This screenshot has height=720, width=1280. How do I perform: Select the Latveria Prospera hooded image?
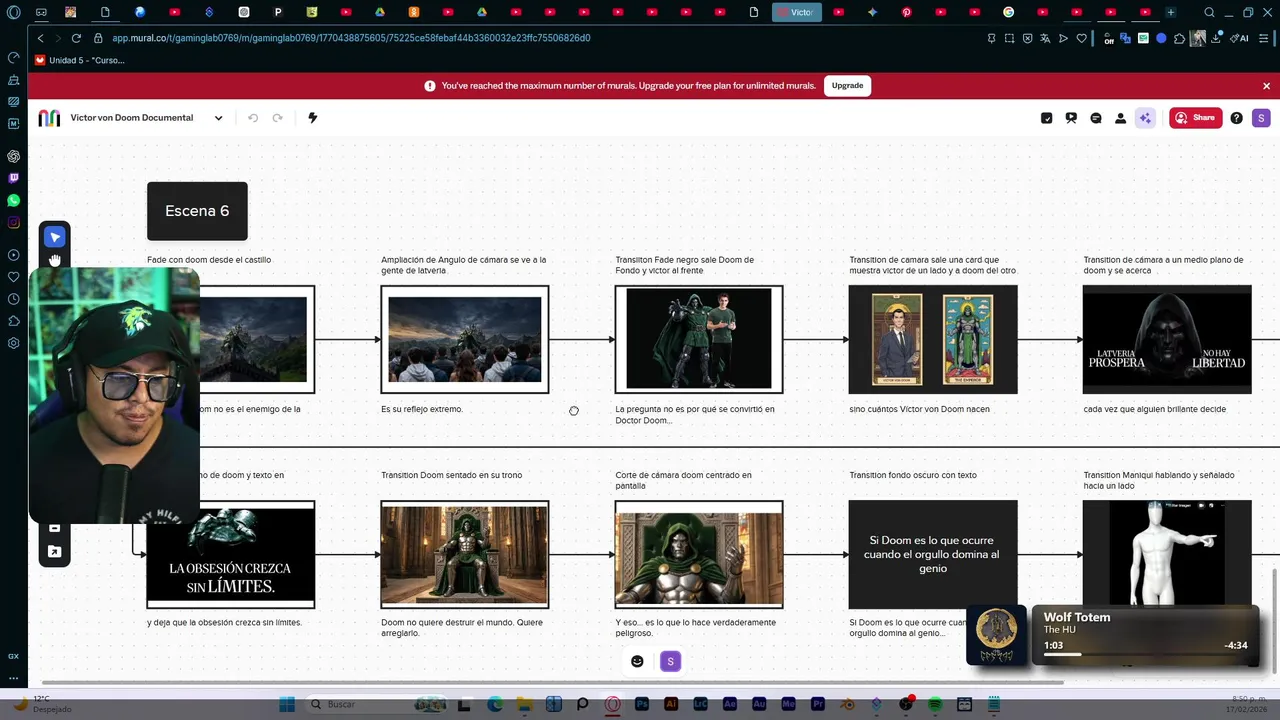coord(1167,339)
